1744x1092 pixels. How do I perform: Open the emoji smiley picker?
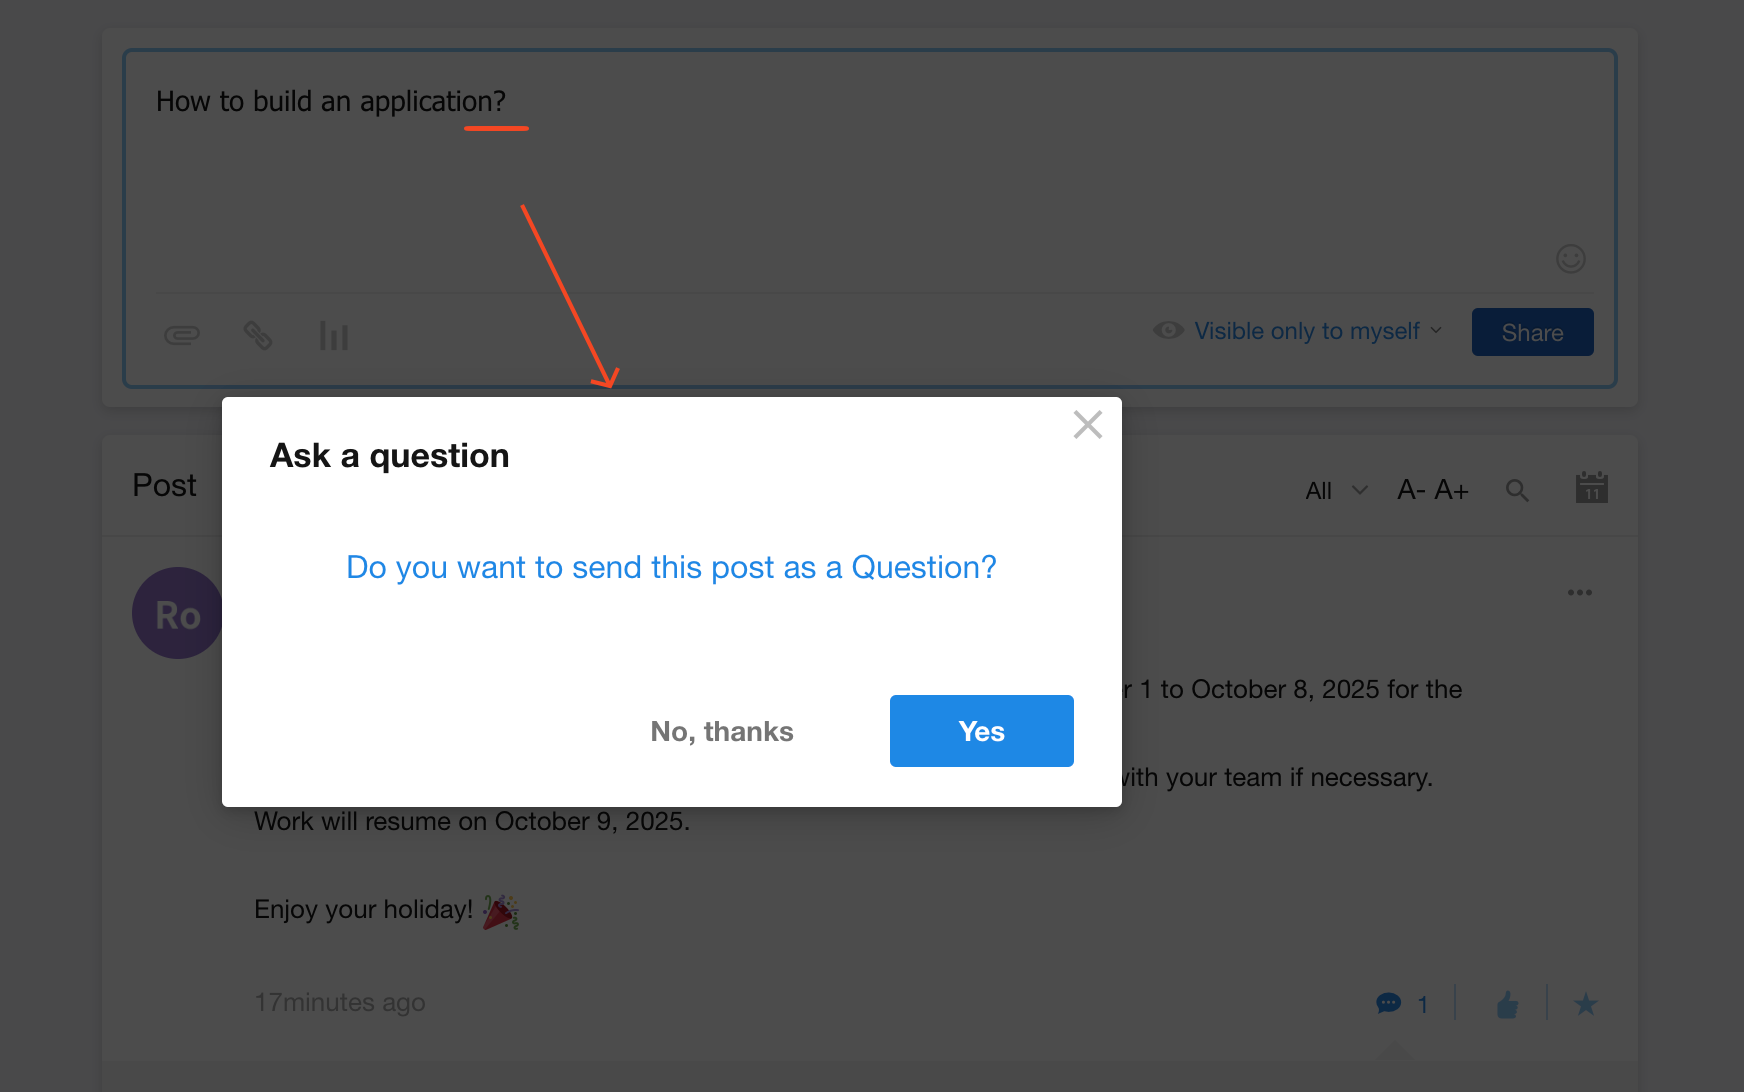tap(1570, 259)
